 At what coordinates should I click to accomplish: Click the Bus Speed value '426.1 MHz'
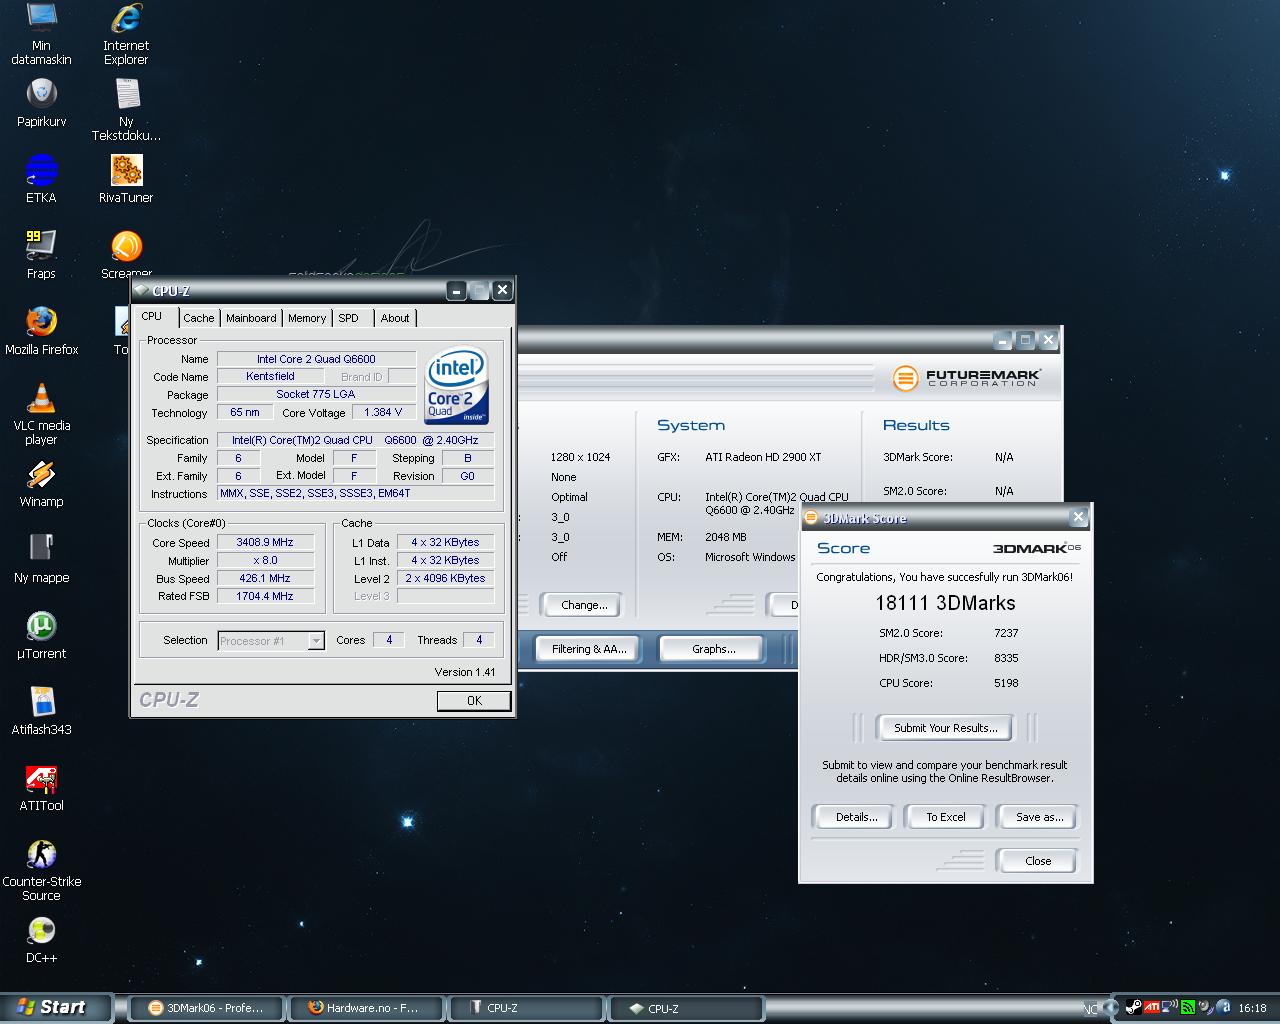tap(264, 579)
